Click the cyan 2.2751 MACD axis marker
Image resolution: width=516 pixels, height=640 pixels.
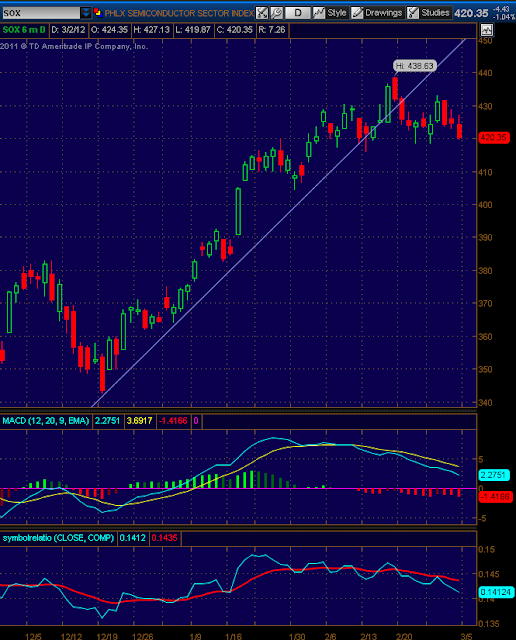pos(494,475)
